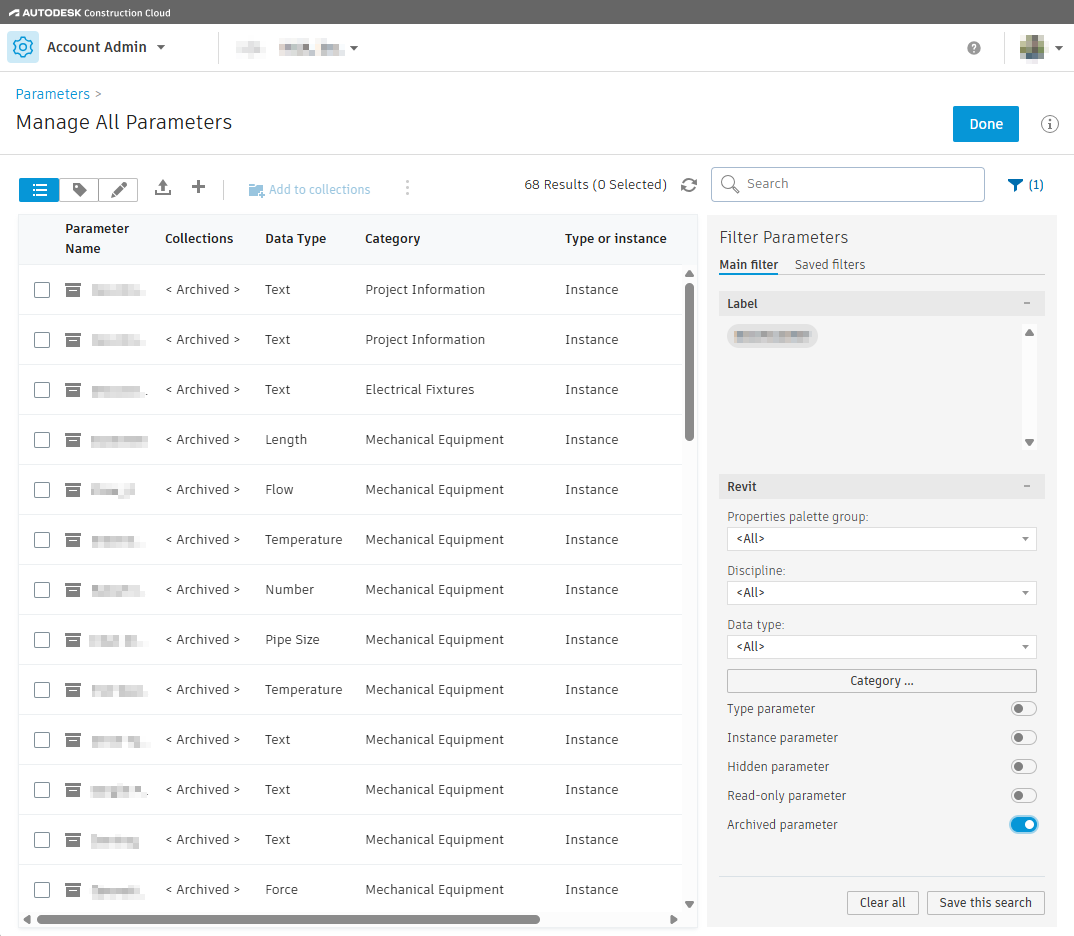
Task: Click the plus icon to add a parameter
Action: 197,188
